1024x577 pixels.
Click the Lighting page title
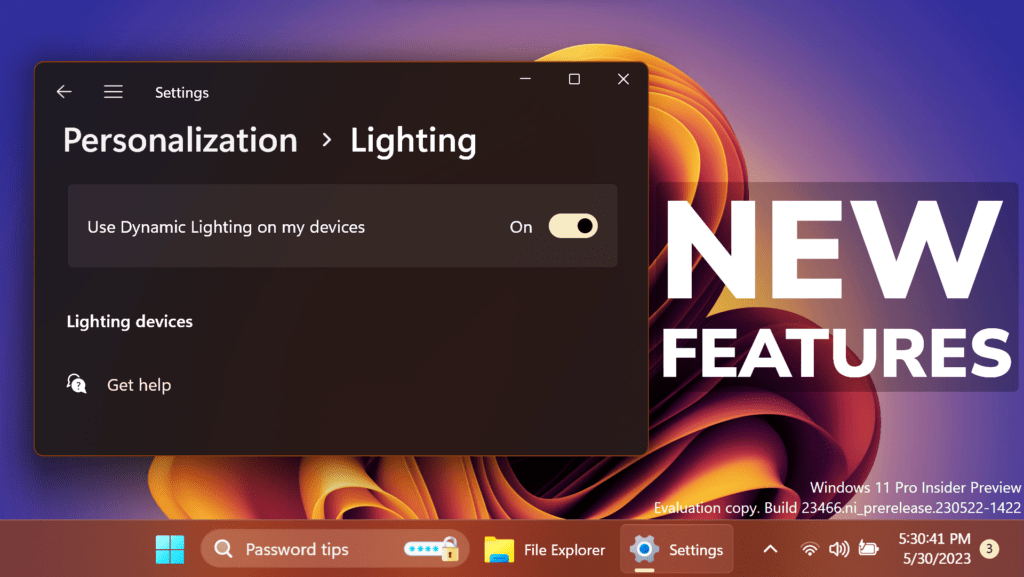coord(413,142)
